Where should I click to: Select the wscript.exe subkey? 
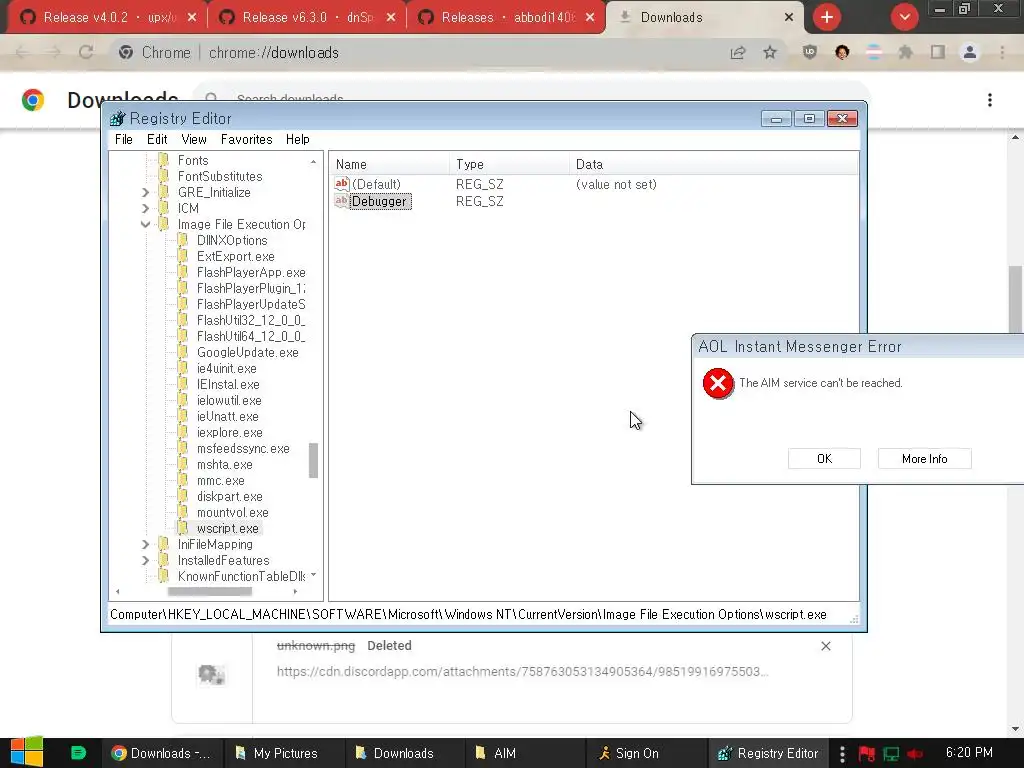228,528
